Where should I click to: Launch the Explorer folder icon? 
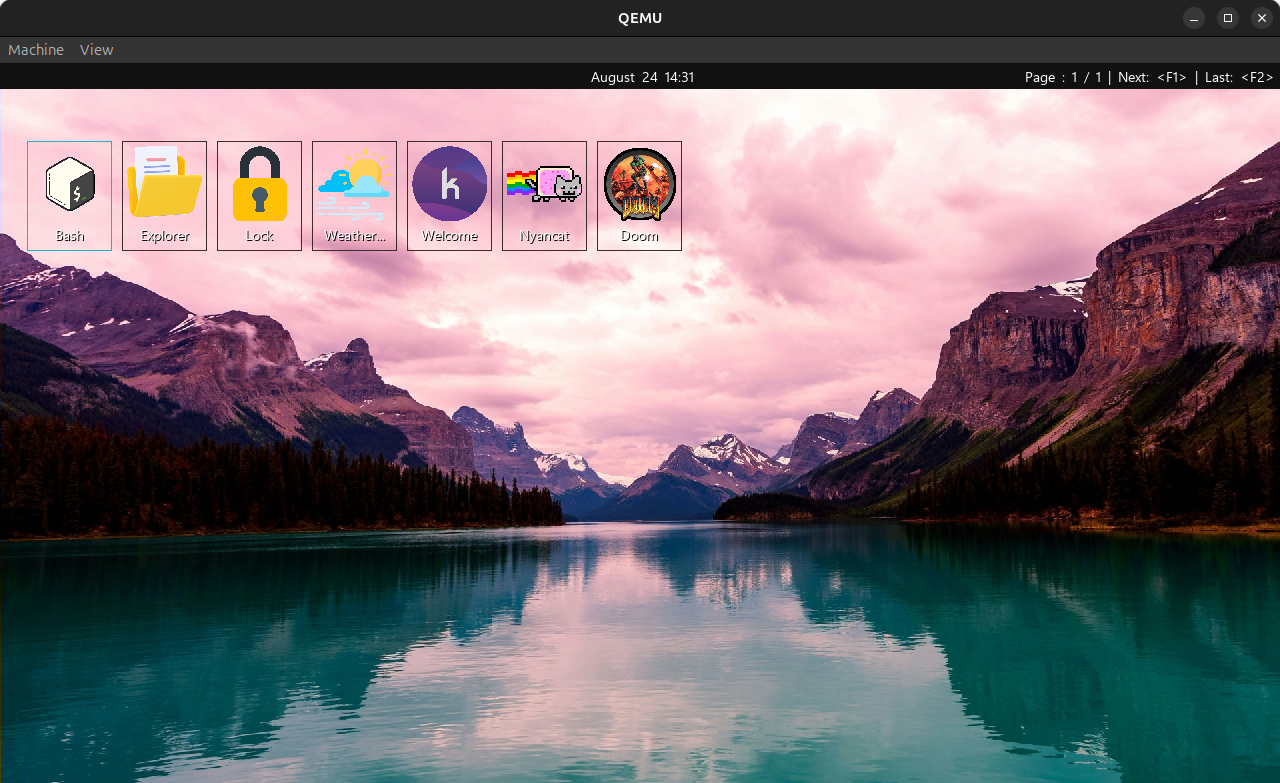pos(164,185)
